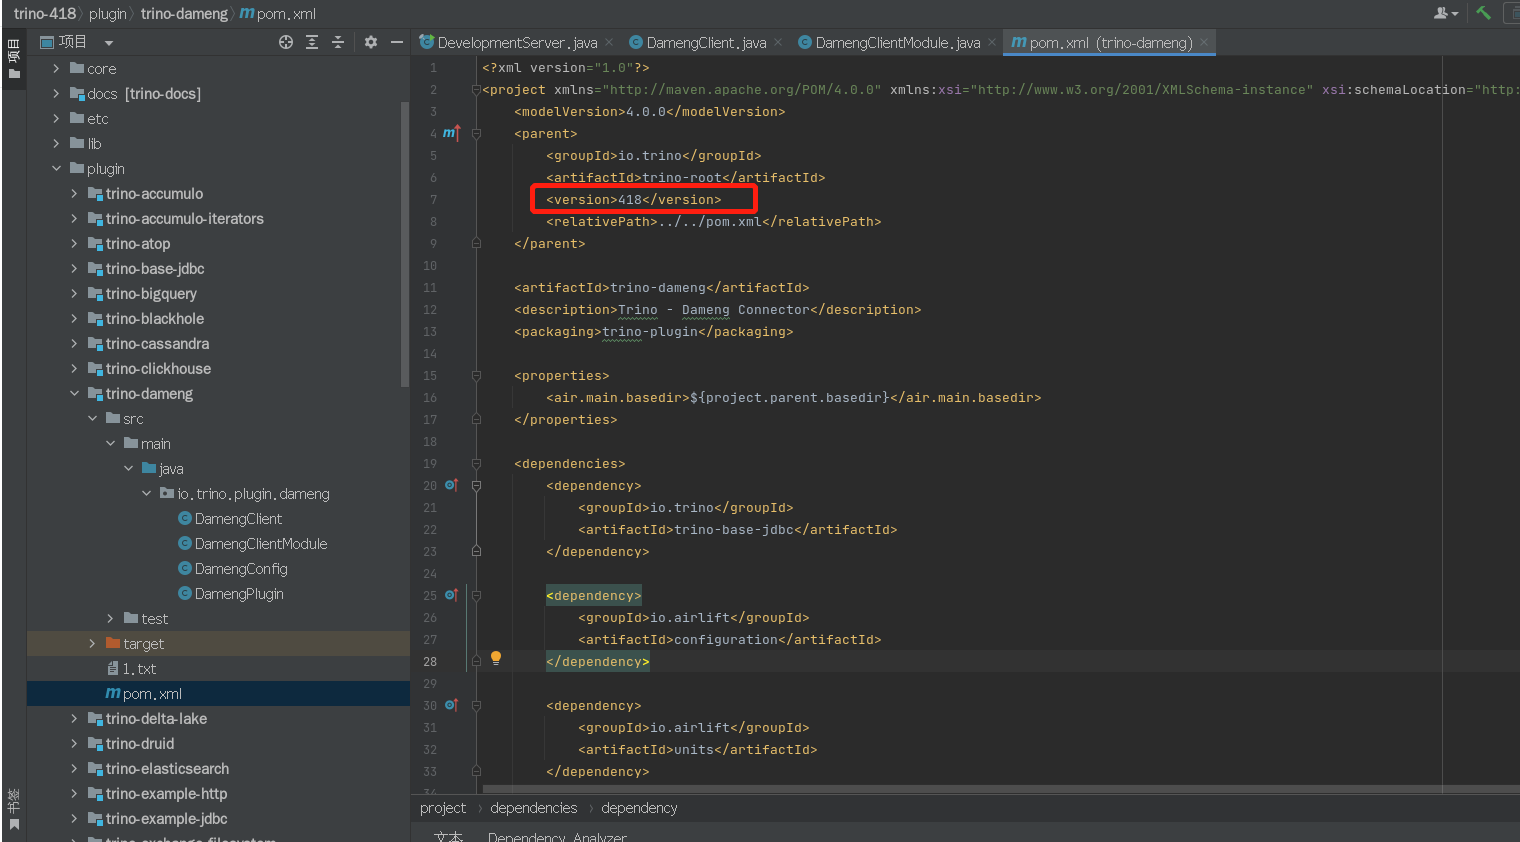1520x842 pixels.
Task: Click the class icon beside DamengClient
Action: point(185,518)
